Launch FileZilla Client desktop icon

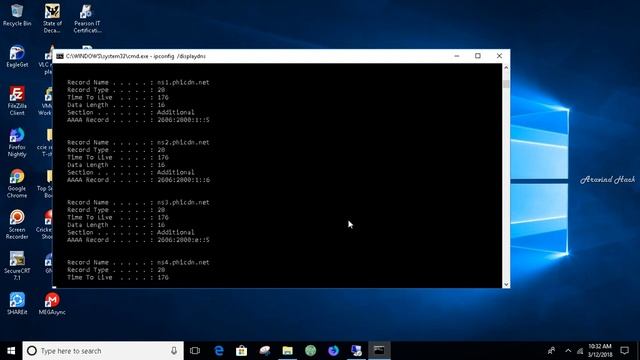(x=17, y=101)
